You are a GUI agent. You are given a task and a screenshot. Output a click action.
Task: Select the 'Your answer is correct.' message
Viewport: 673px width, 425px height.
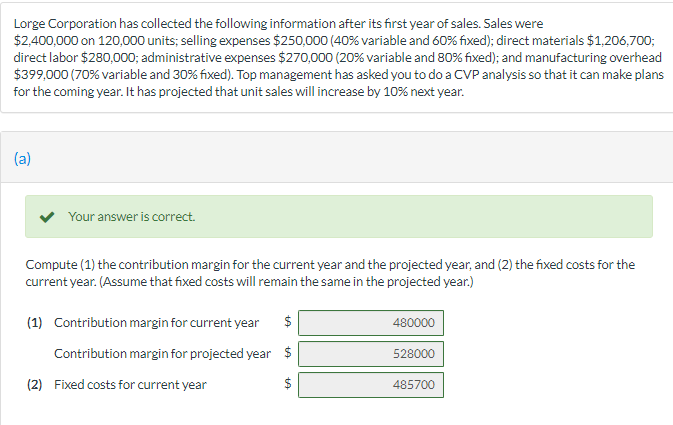131,217
